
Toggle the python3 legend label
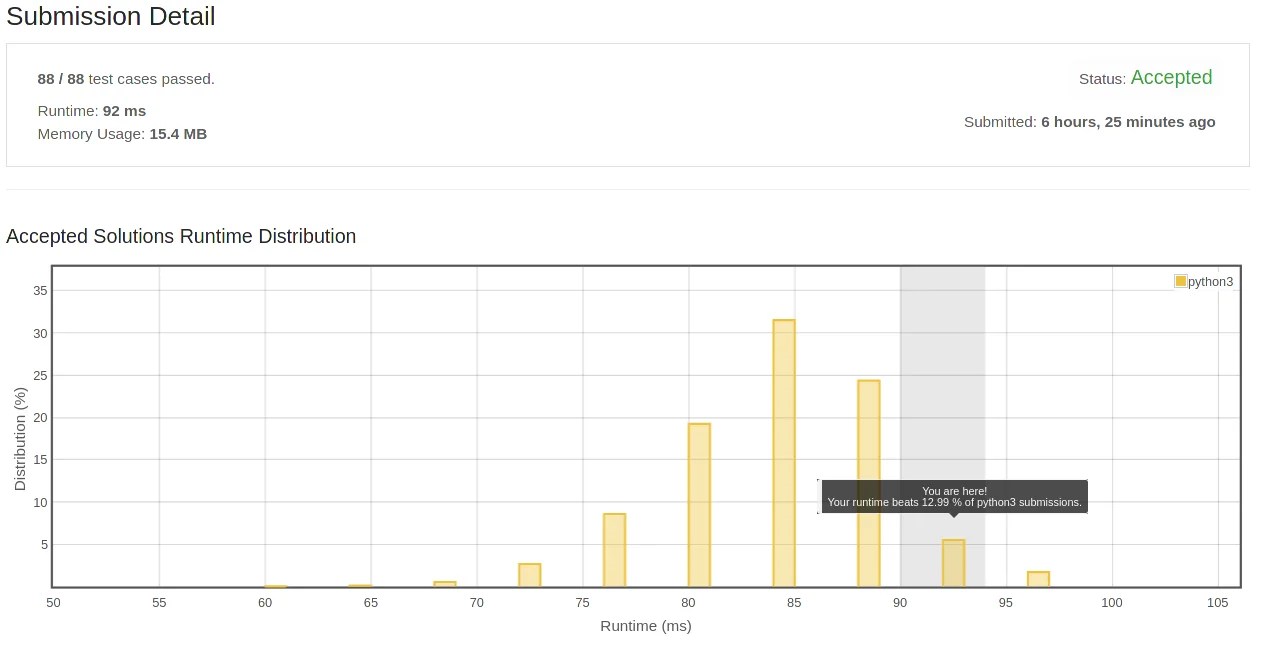pyautogui.click(x=1210, y=282)
